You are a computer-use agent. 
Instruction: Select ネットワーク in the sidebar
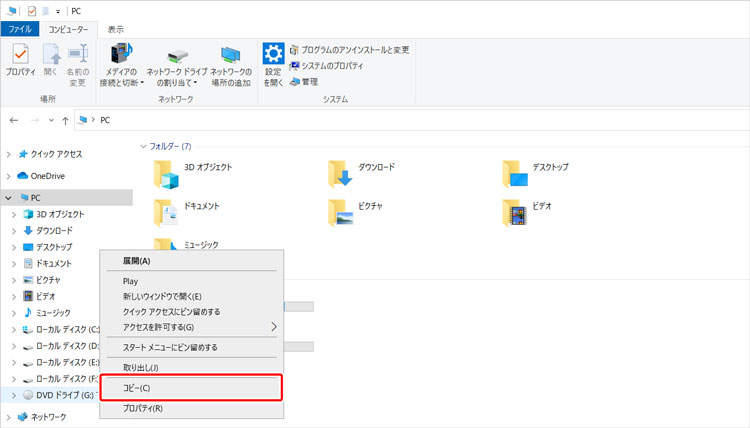[x=42, y=417]
